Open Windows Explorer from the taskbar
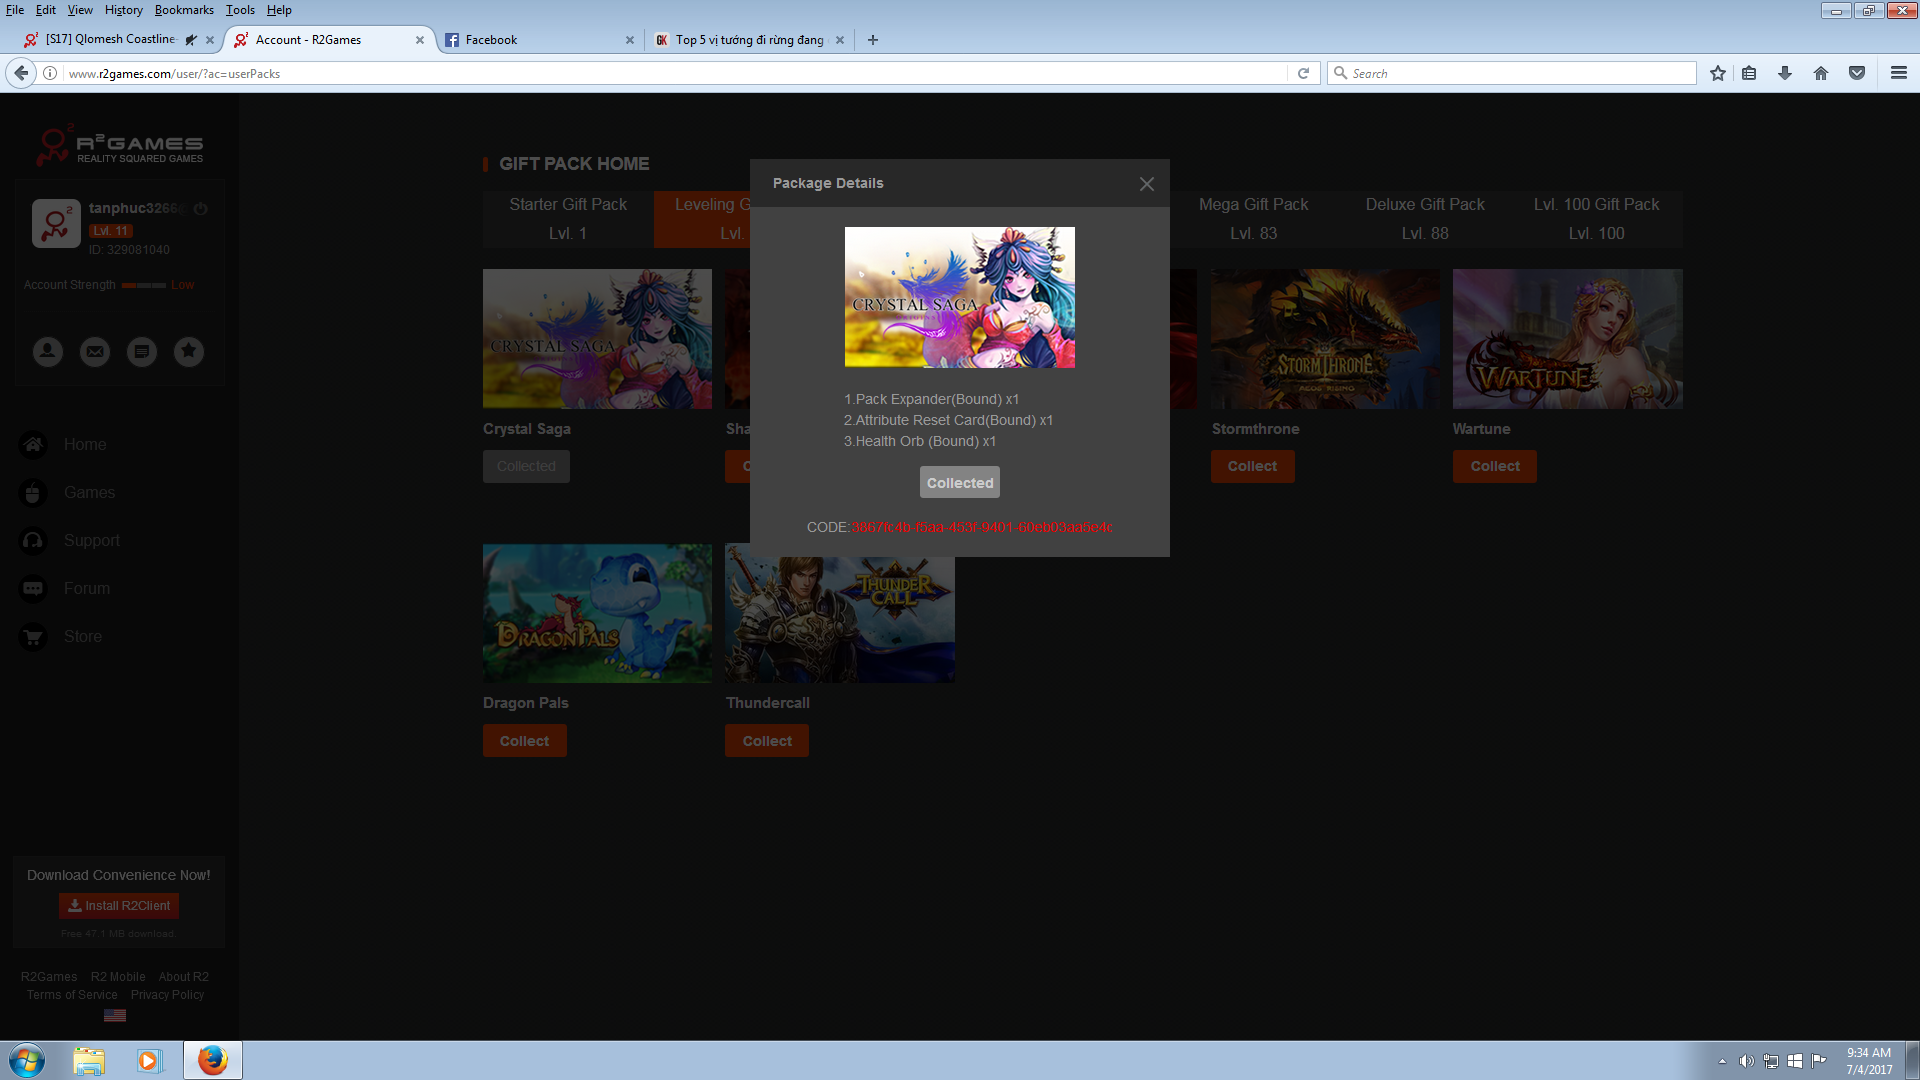Screen dimensions: 1920x1080 point(88,1060)
